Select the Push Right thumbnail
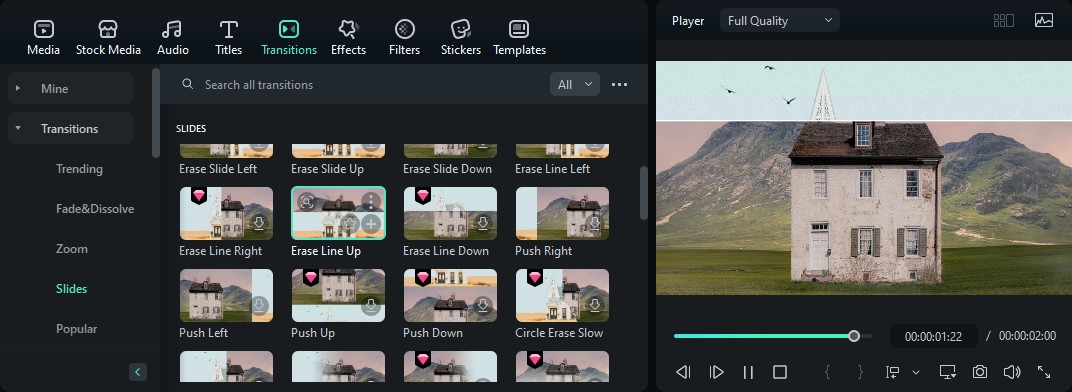This screenshot has width=1072, height=392. click(x=562, y=213)
